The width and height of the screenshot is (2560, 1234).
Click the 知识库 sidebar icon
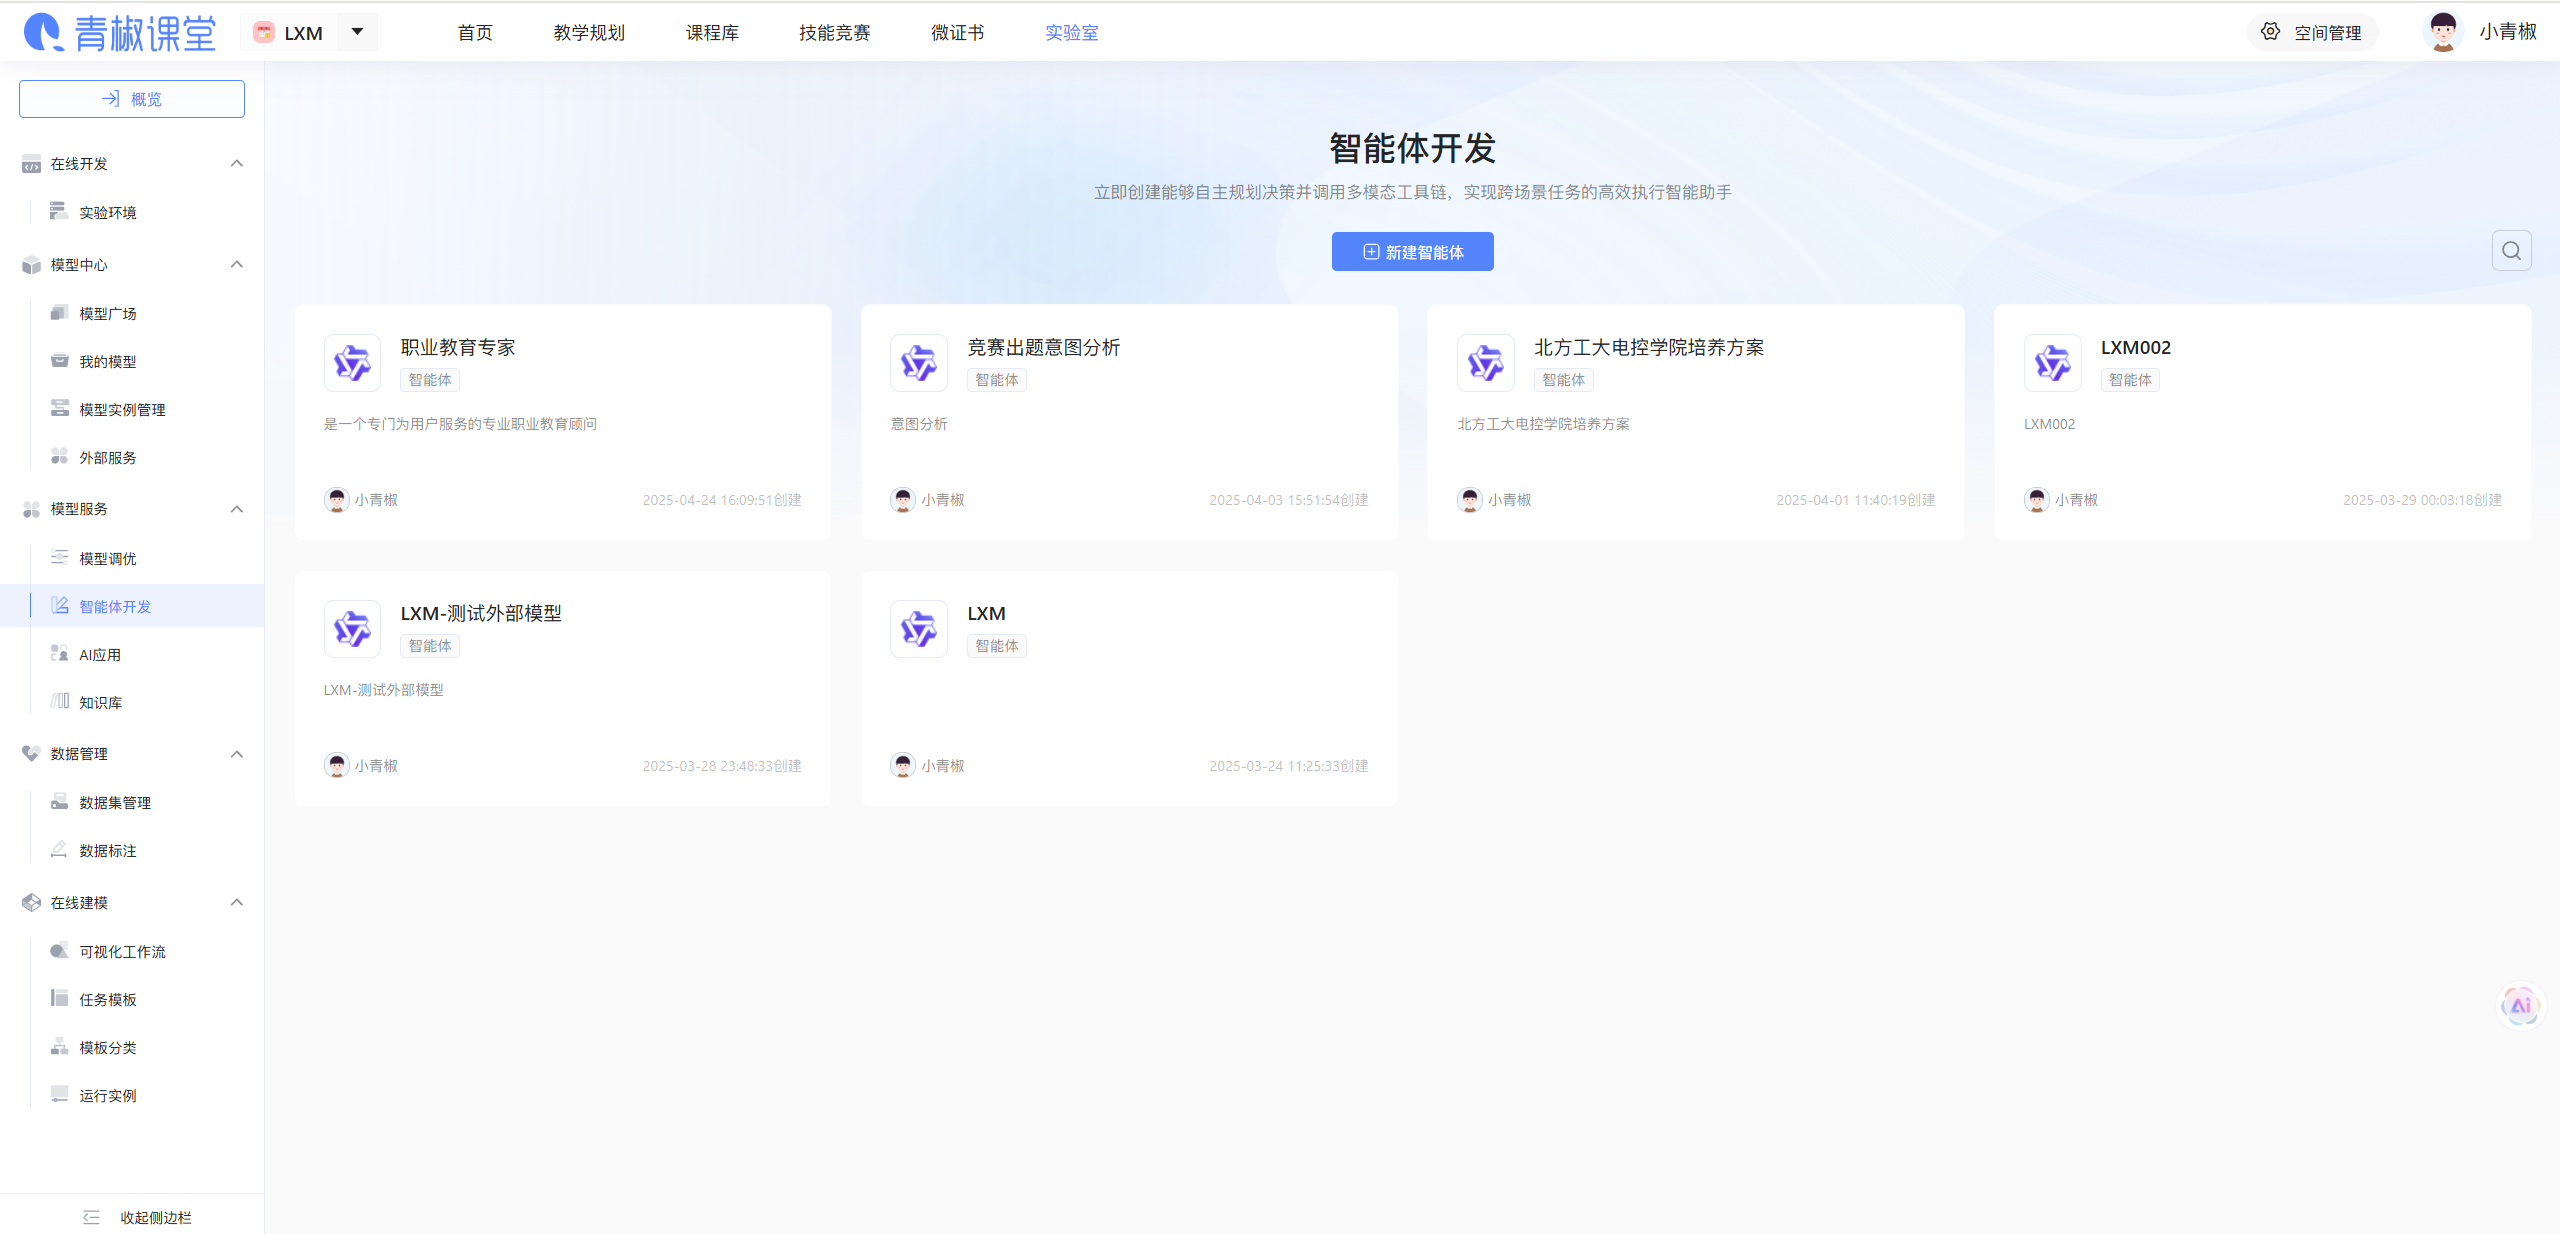(x=60, y=701)
